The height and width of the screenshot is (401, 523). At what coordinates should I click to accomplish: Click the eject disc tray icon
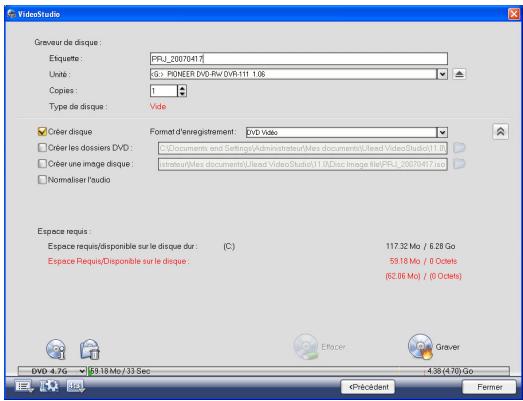(x=459, y=74)
